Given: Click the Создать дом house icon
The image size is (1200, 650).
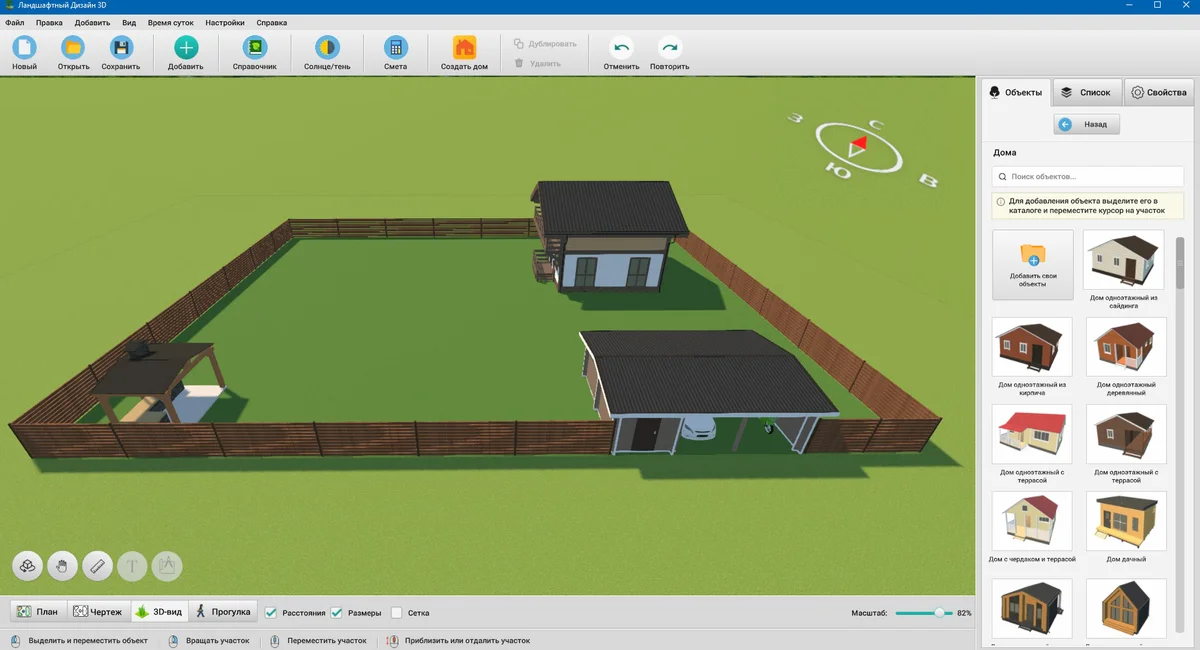Looking at the screenshot, I should tap(465, 47).
